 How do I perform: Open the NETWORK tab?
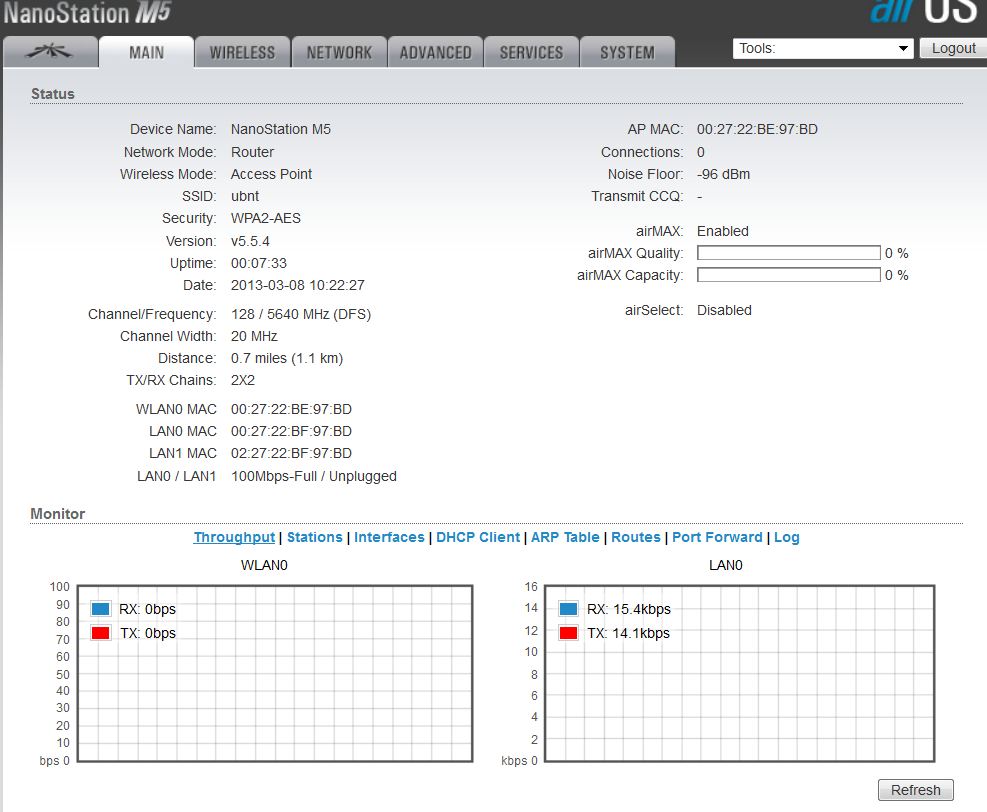339,52
